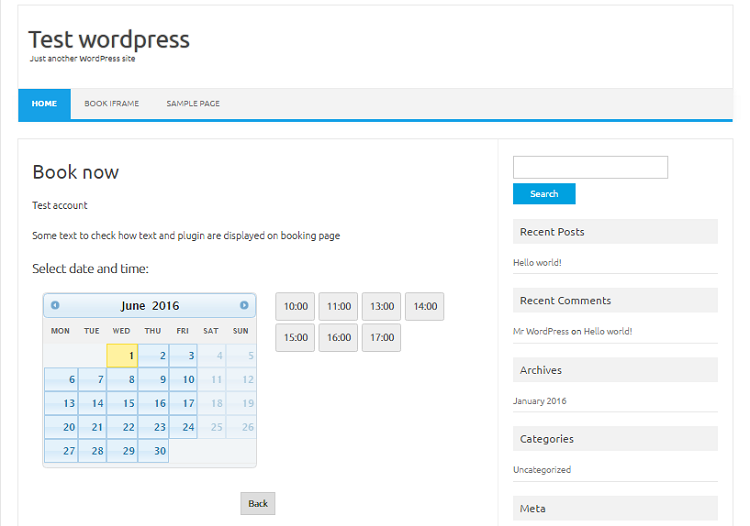
Task: Click the Back button
Action: pyautogui.click(x=257, y=503)
